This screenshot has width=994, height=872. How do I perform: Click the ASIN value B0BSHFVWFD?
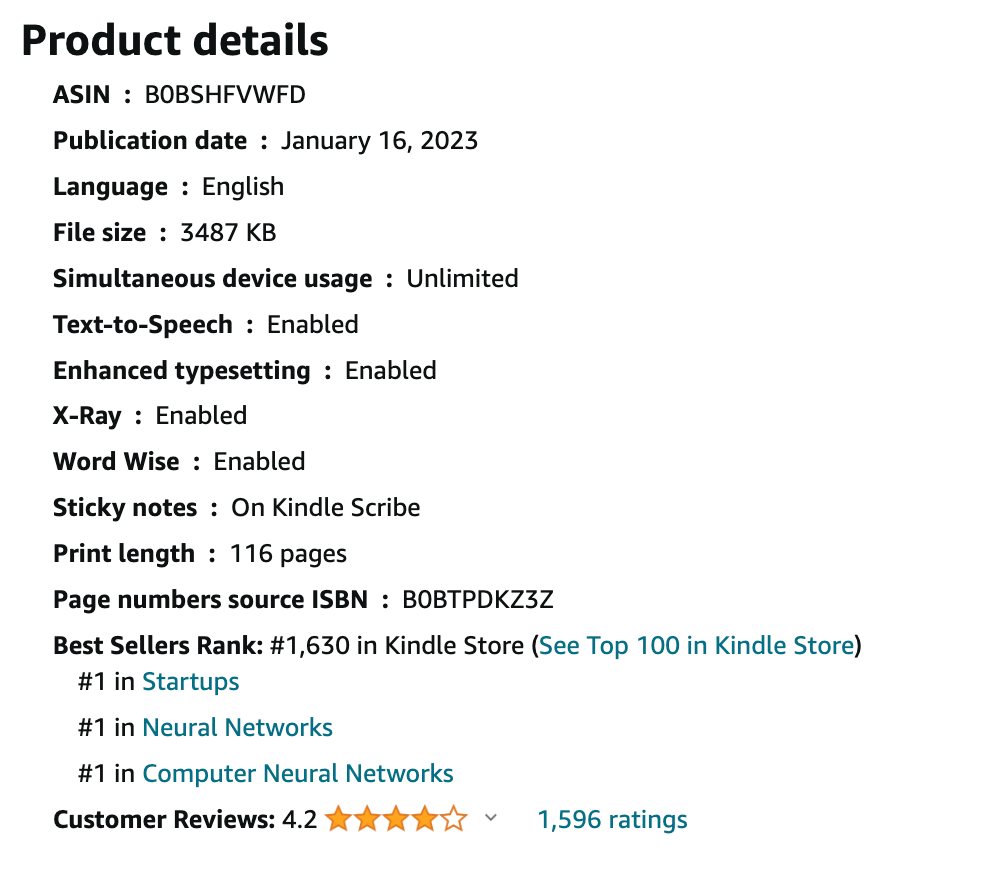click(225, 95)
